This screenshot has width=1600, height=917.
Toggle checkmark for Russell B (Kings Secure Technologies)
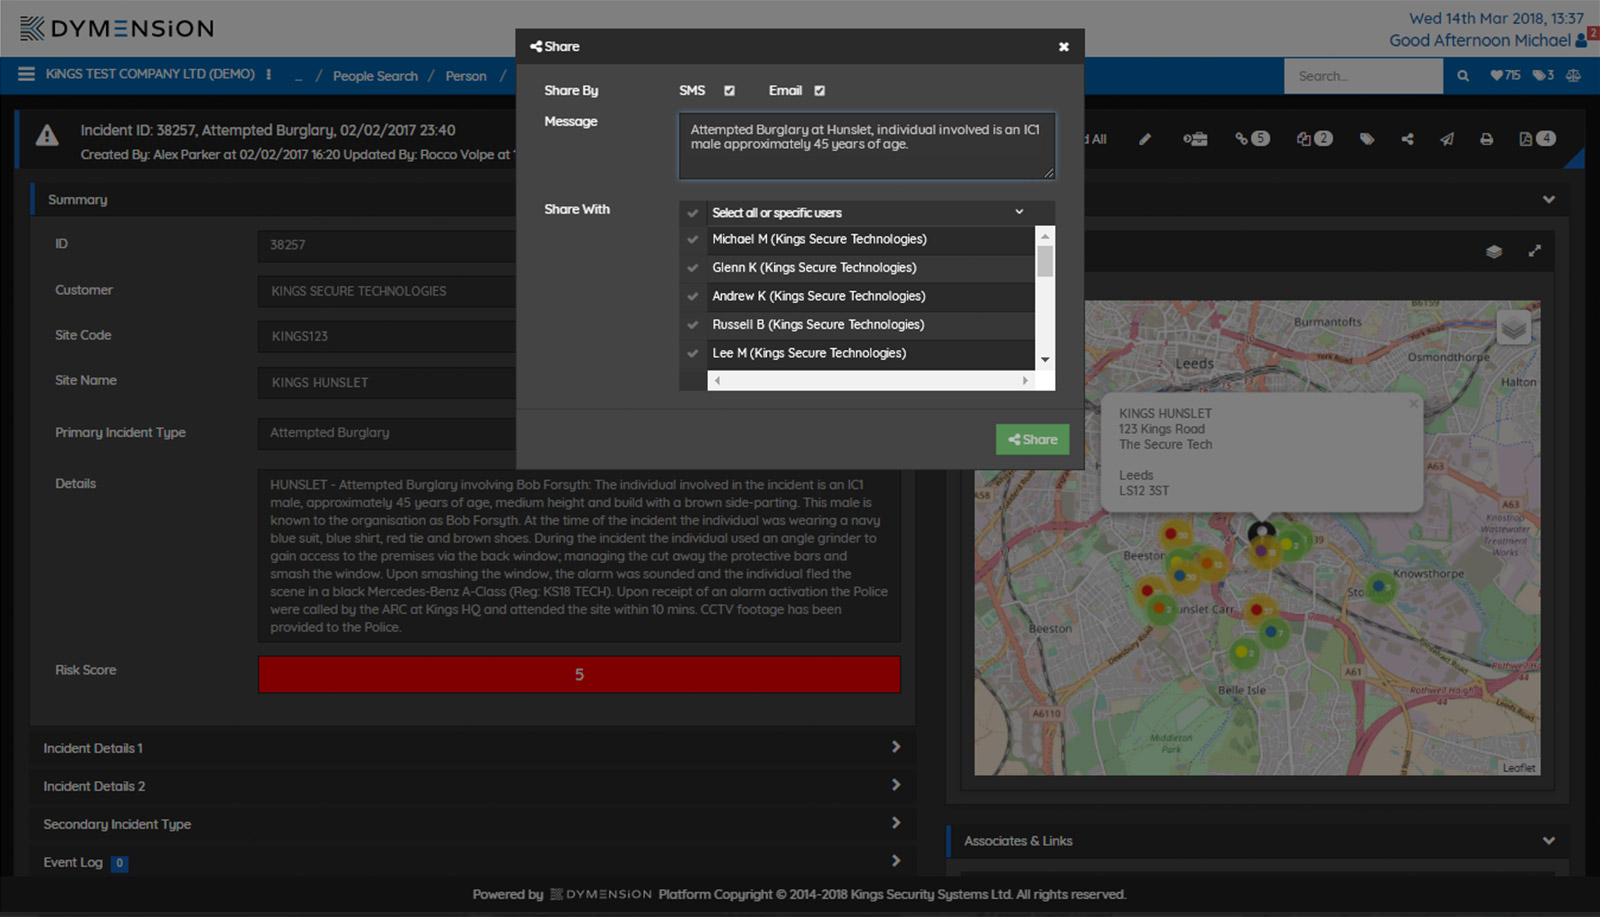tap(692, 325)
